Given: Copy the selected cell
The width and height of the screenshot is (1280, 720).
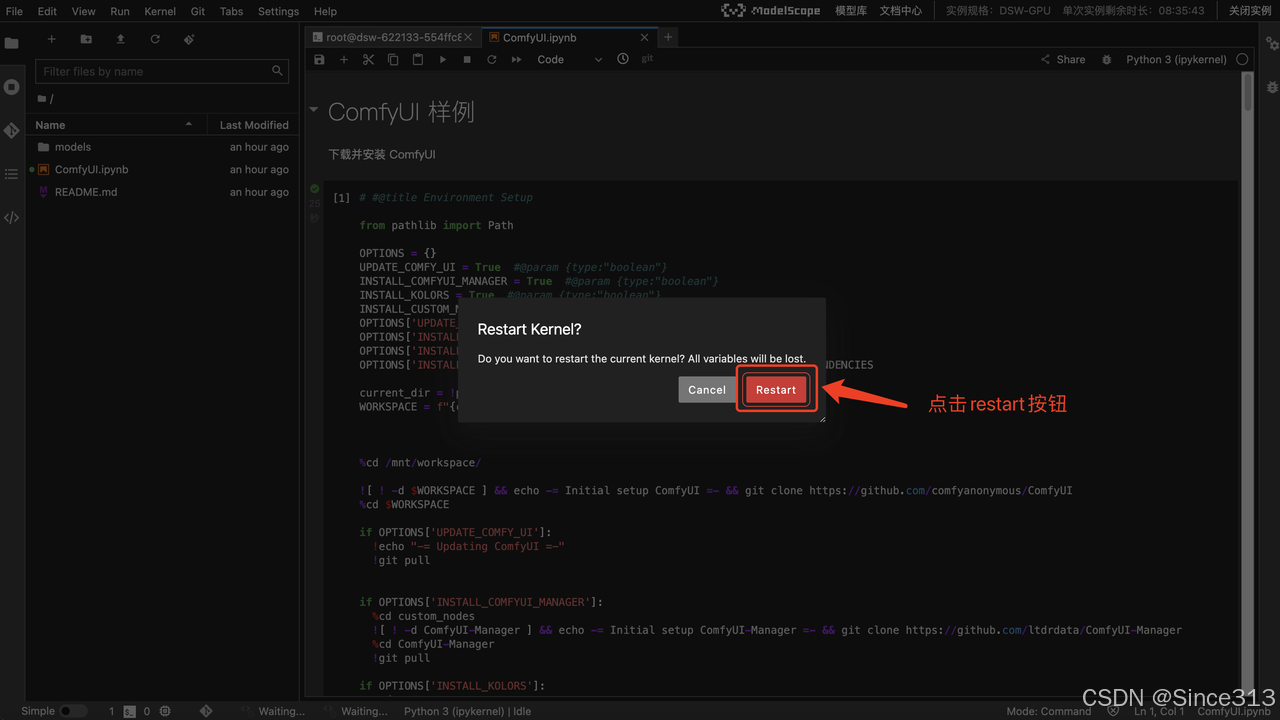Looking at the screenshot, I should point(393,59).
